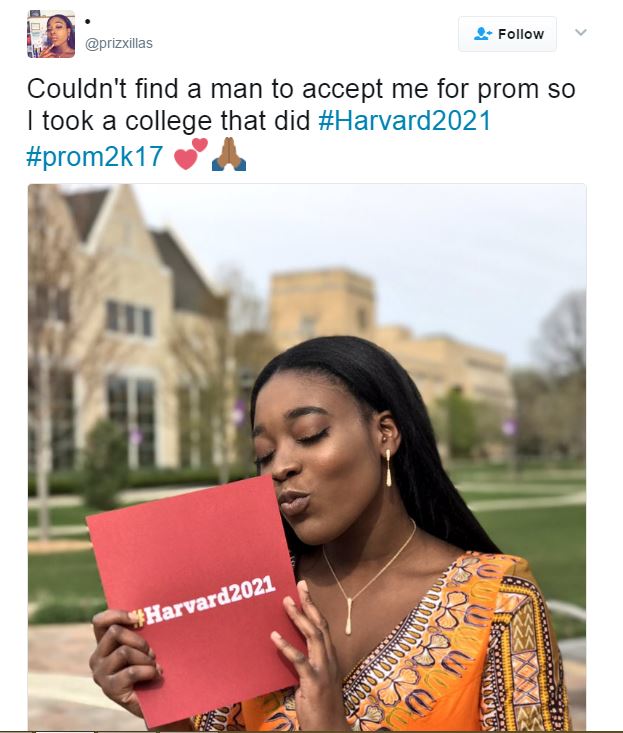Expand the tweet options chevron
This screenshot has width=623, height=733.
(580, 32)
